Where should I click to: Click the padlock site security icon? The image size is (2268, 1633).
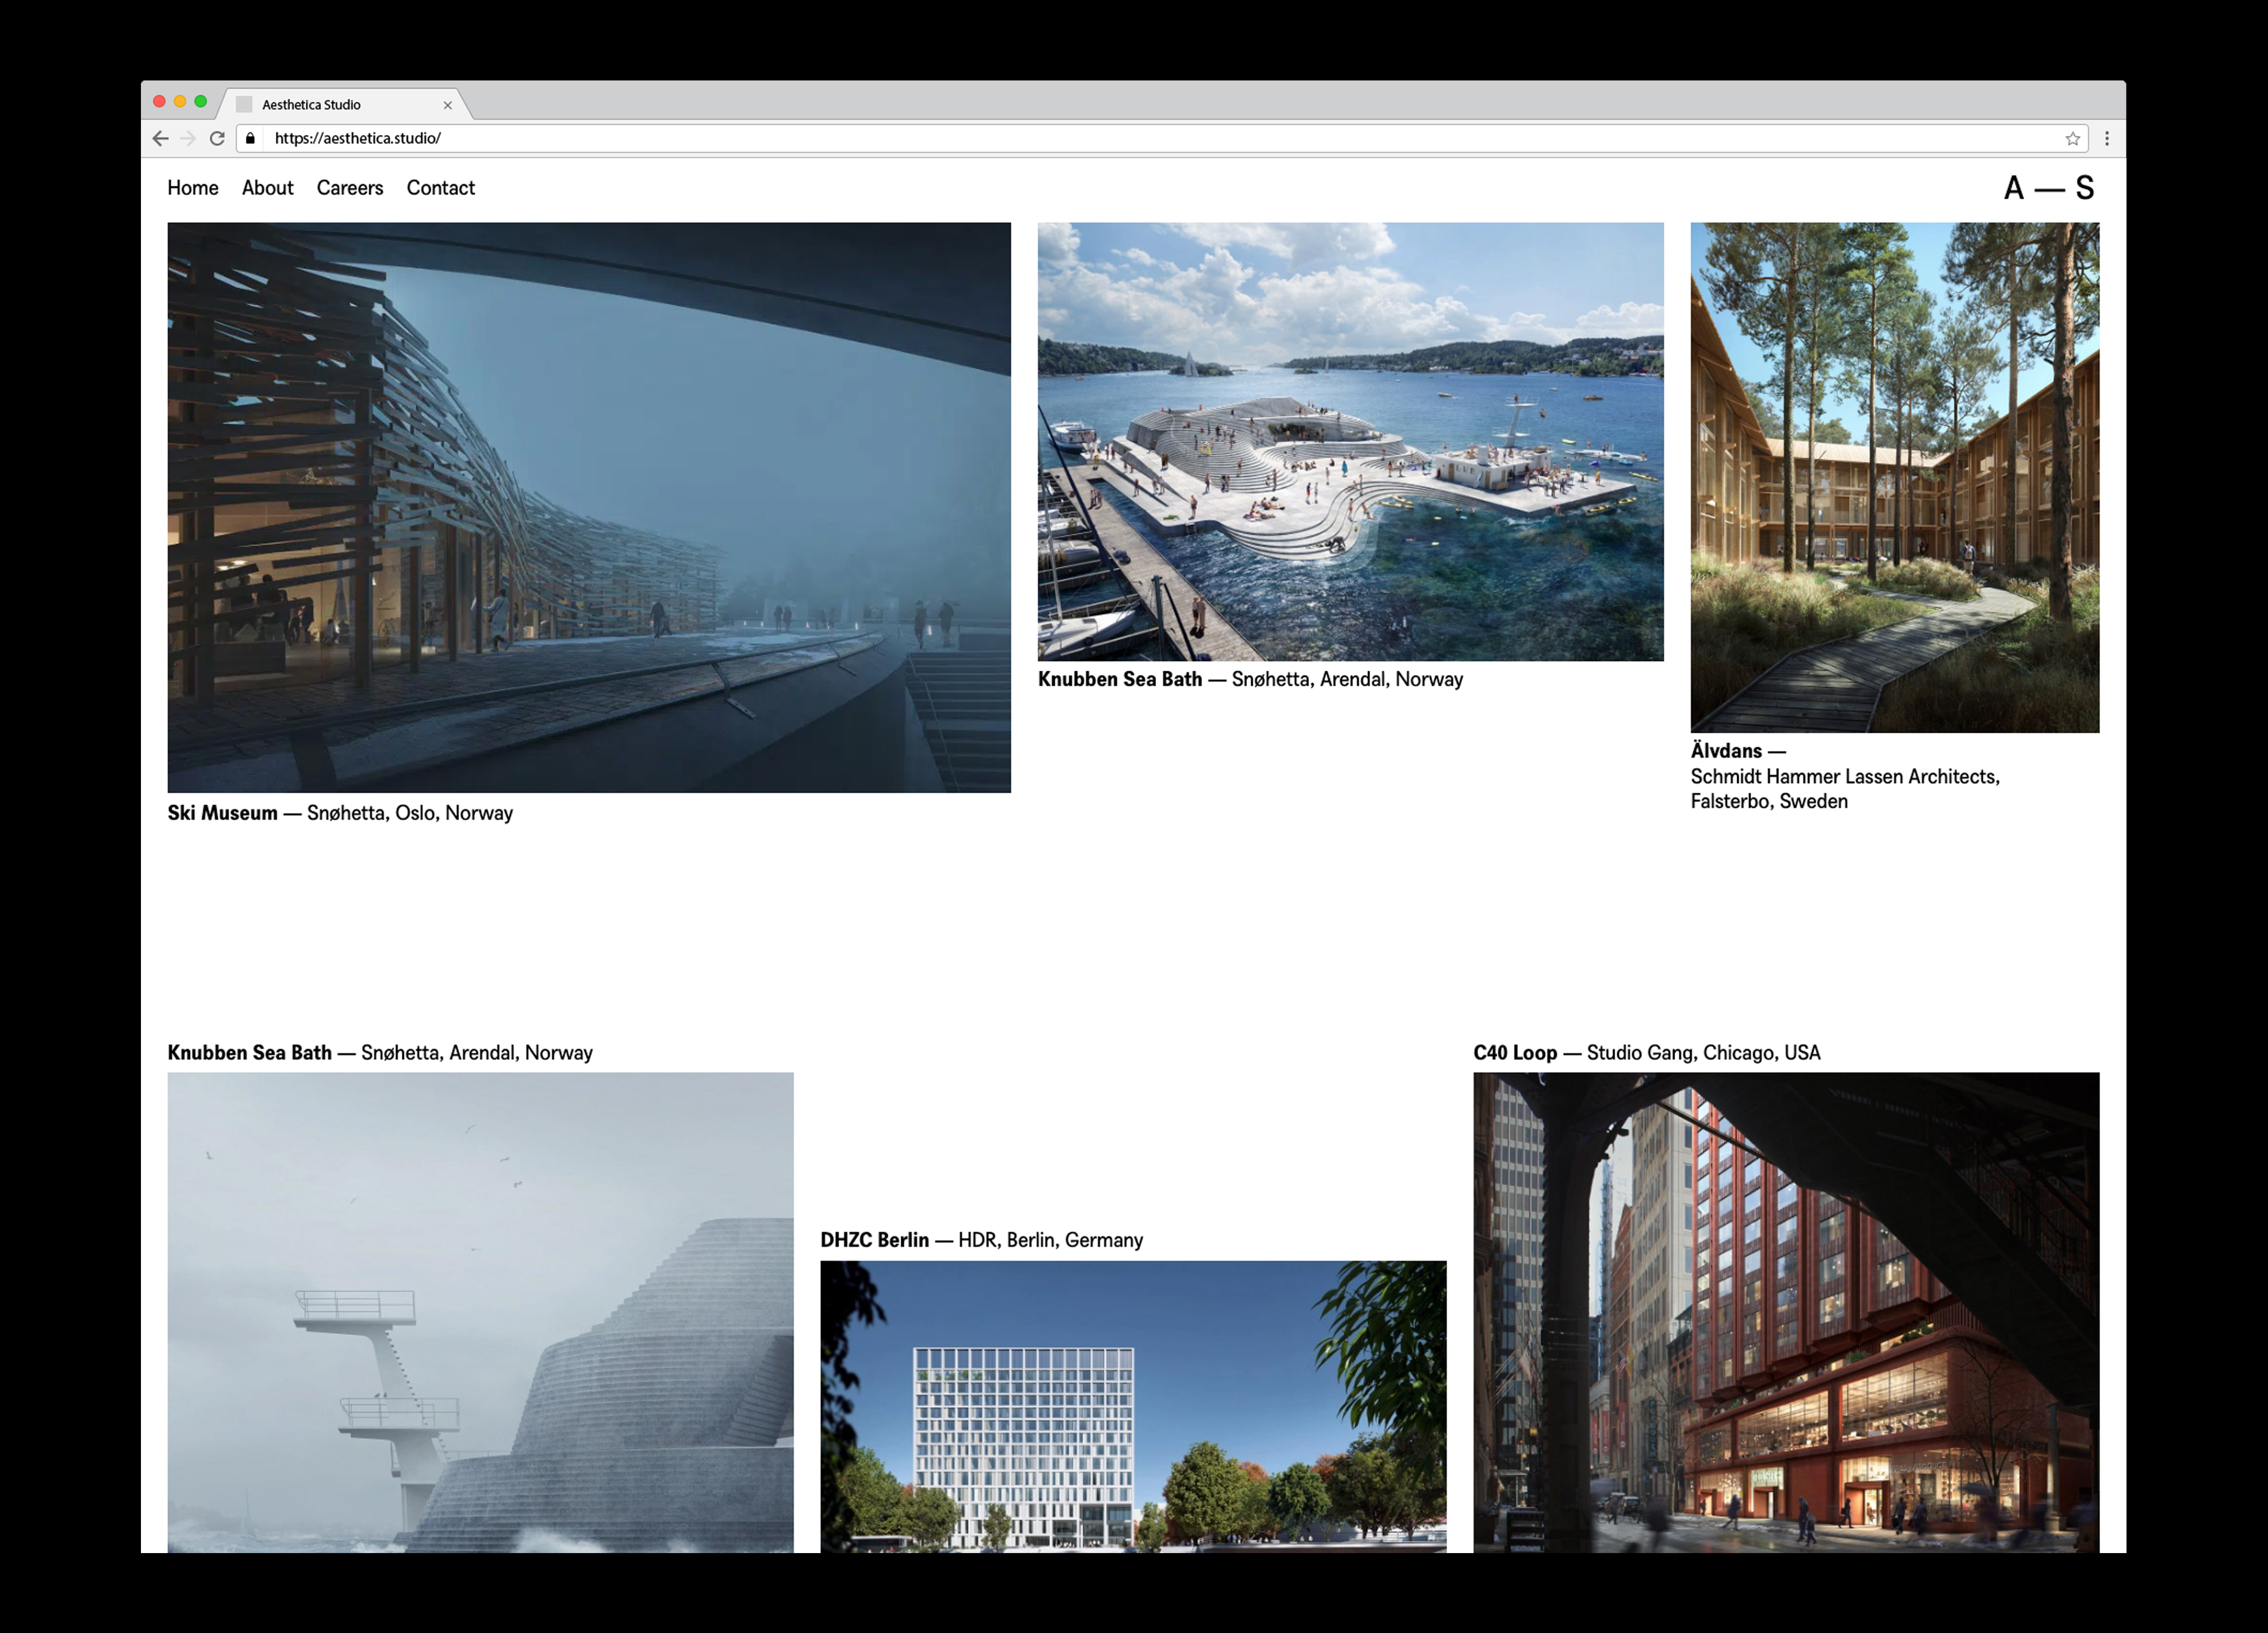click(250, 138)
